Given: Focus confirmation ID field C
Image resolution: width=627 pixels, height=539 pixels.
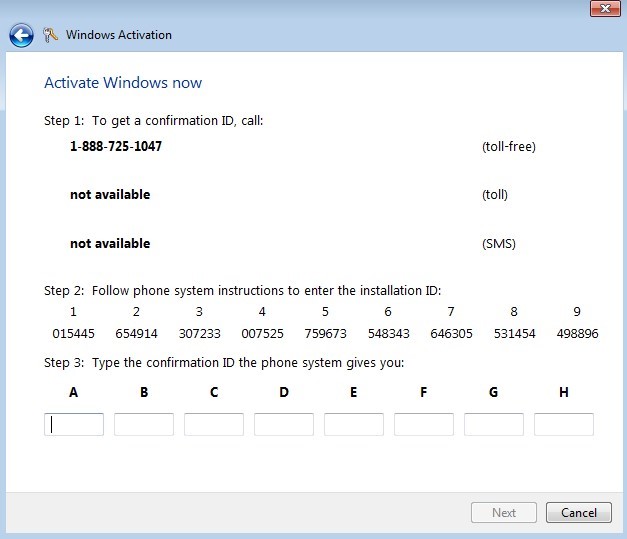Looking at the screenshot, I should tap(214, 424).
